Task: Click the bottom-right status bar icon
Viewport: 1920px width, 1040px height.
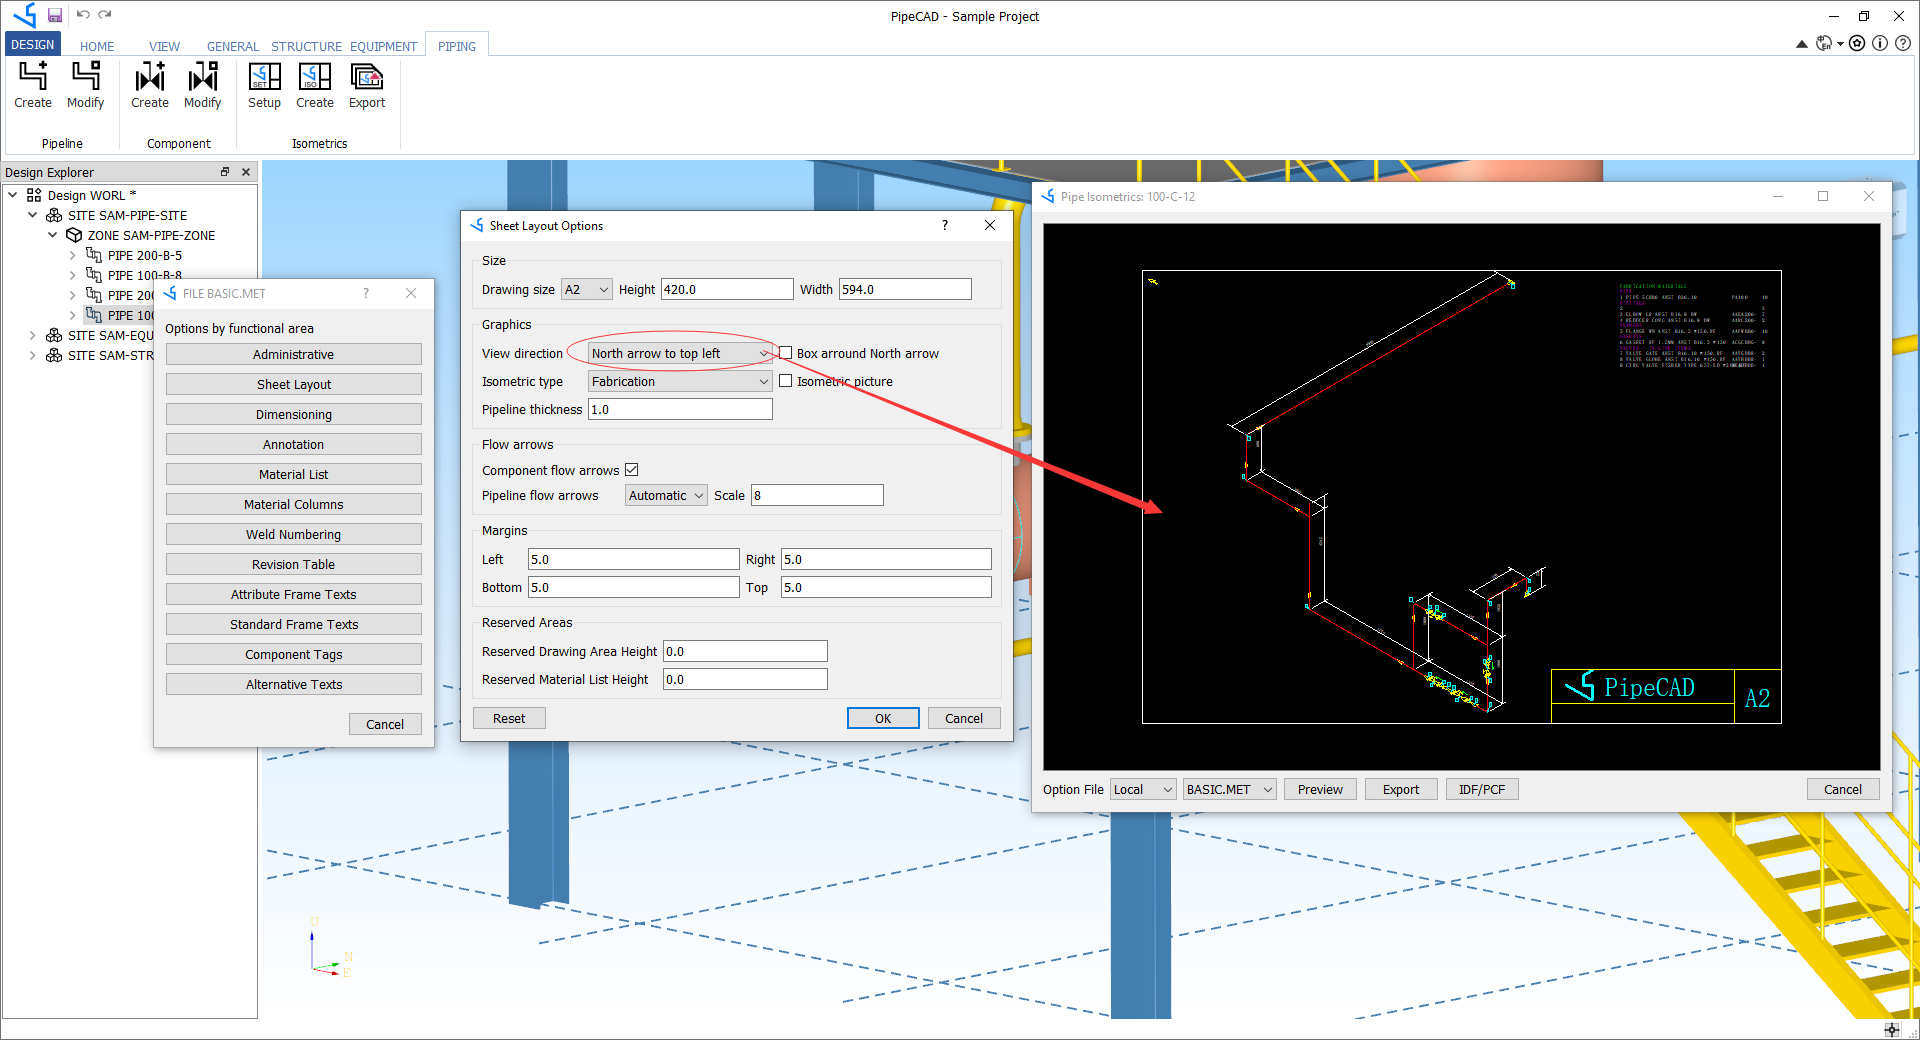Action: coord(1891,1030)
